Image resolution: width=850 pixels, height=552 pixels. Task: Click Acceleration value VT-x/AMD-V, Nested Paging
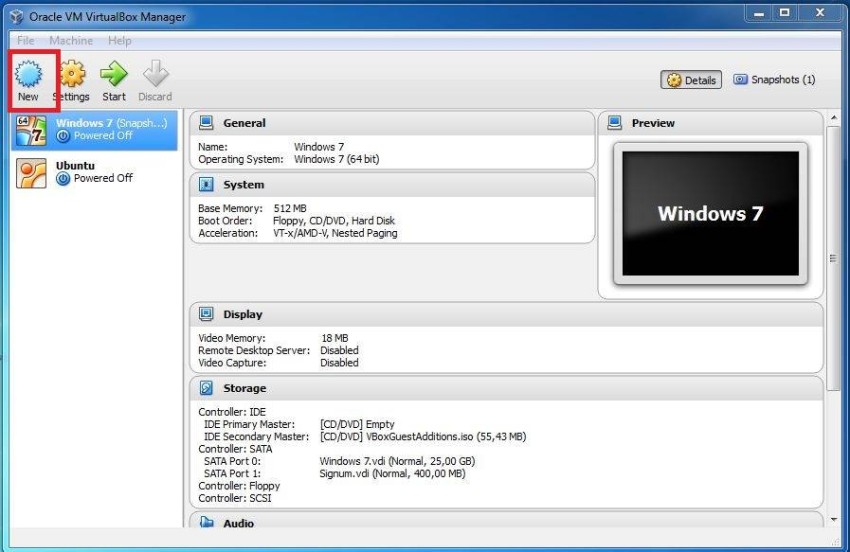click(335, 233)
